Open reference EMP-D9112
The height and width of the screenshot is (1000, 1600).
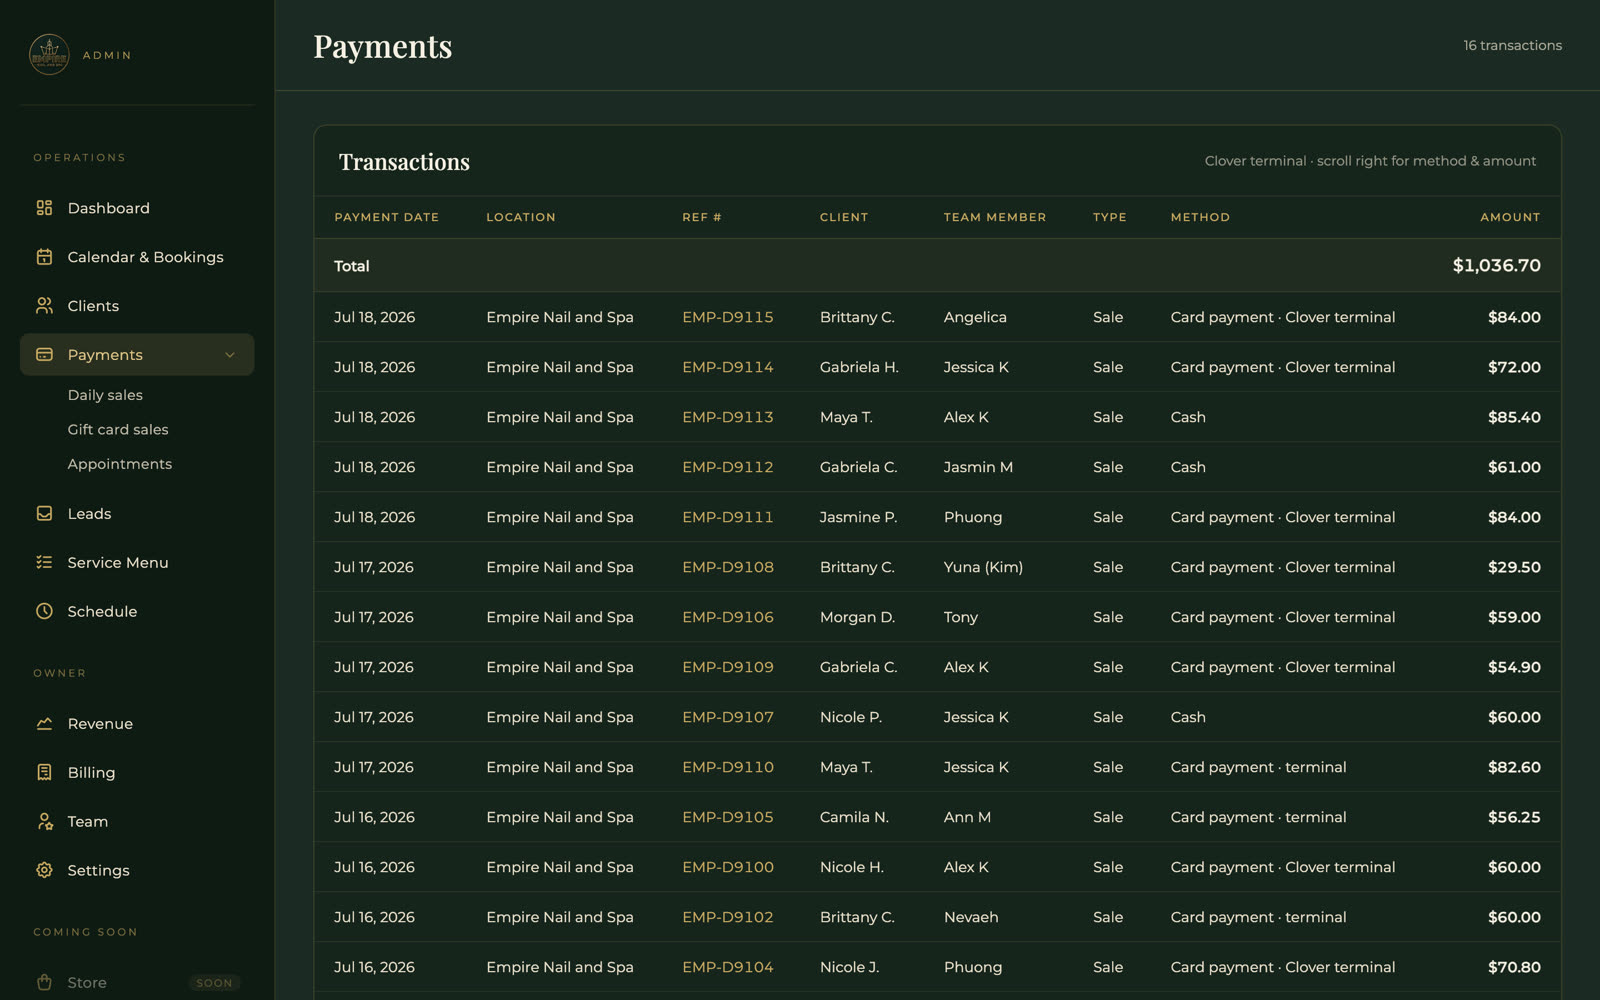tap(728, 467)
